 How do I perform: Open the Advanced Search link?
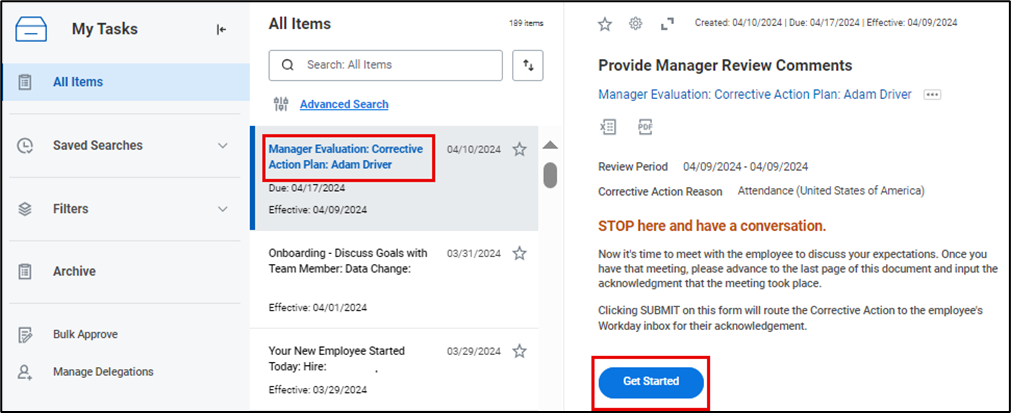pyautogui.click(x=344, y=104)
